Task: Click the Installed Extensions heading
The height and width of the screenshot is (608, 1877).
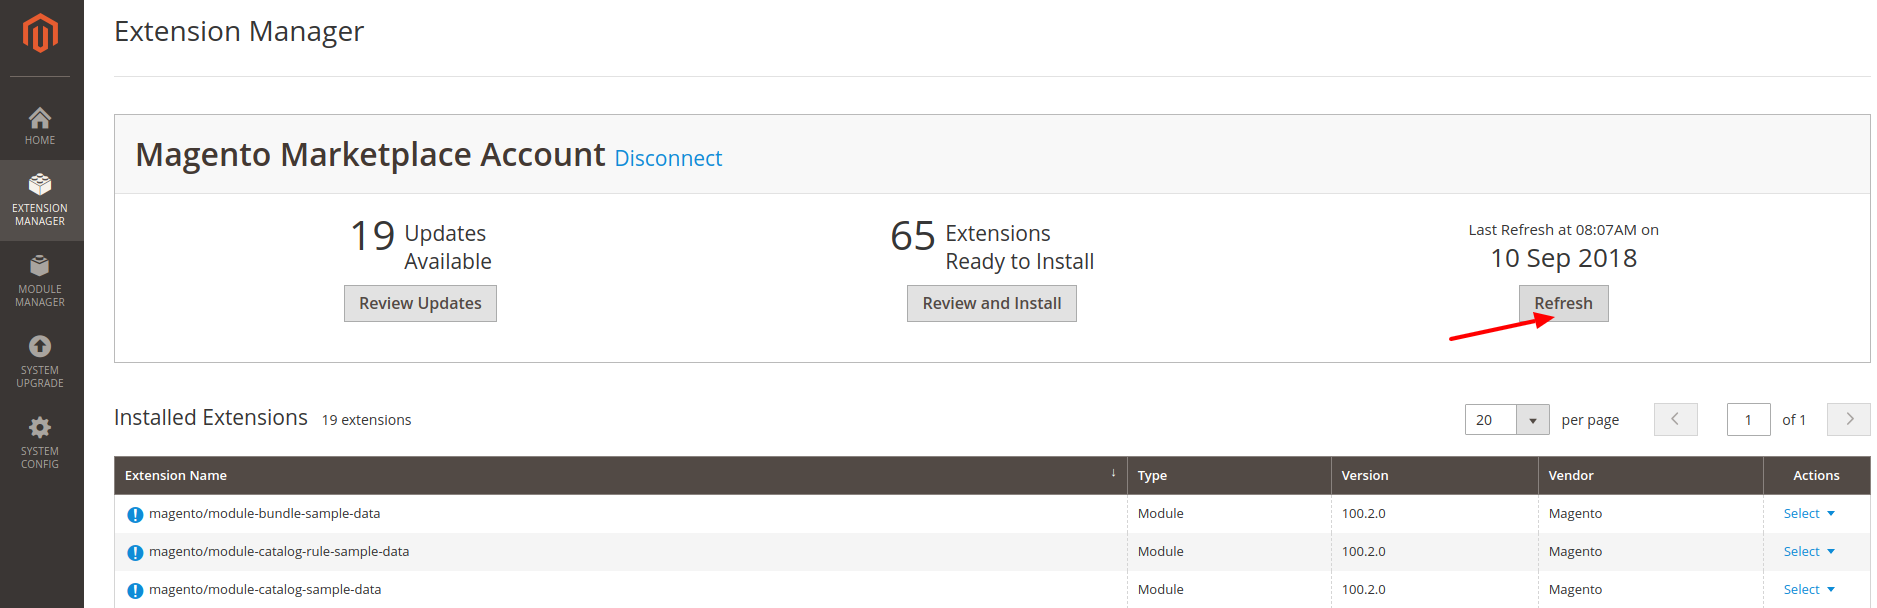Action: tap(211, 417)
